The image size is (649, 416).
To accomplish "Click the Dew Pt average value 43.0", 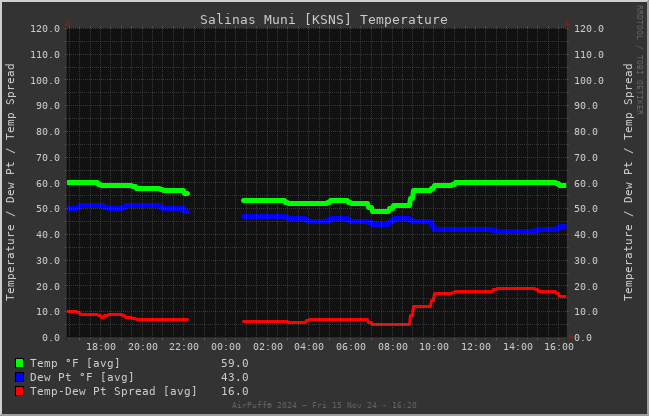I will [235, 377].
